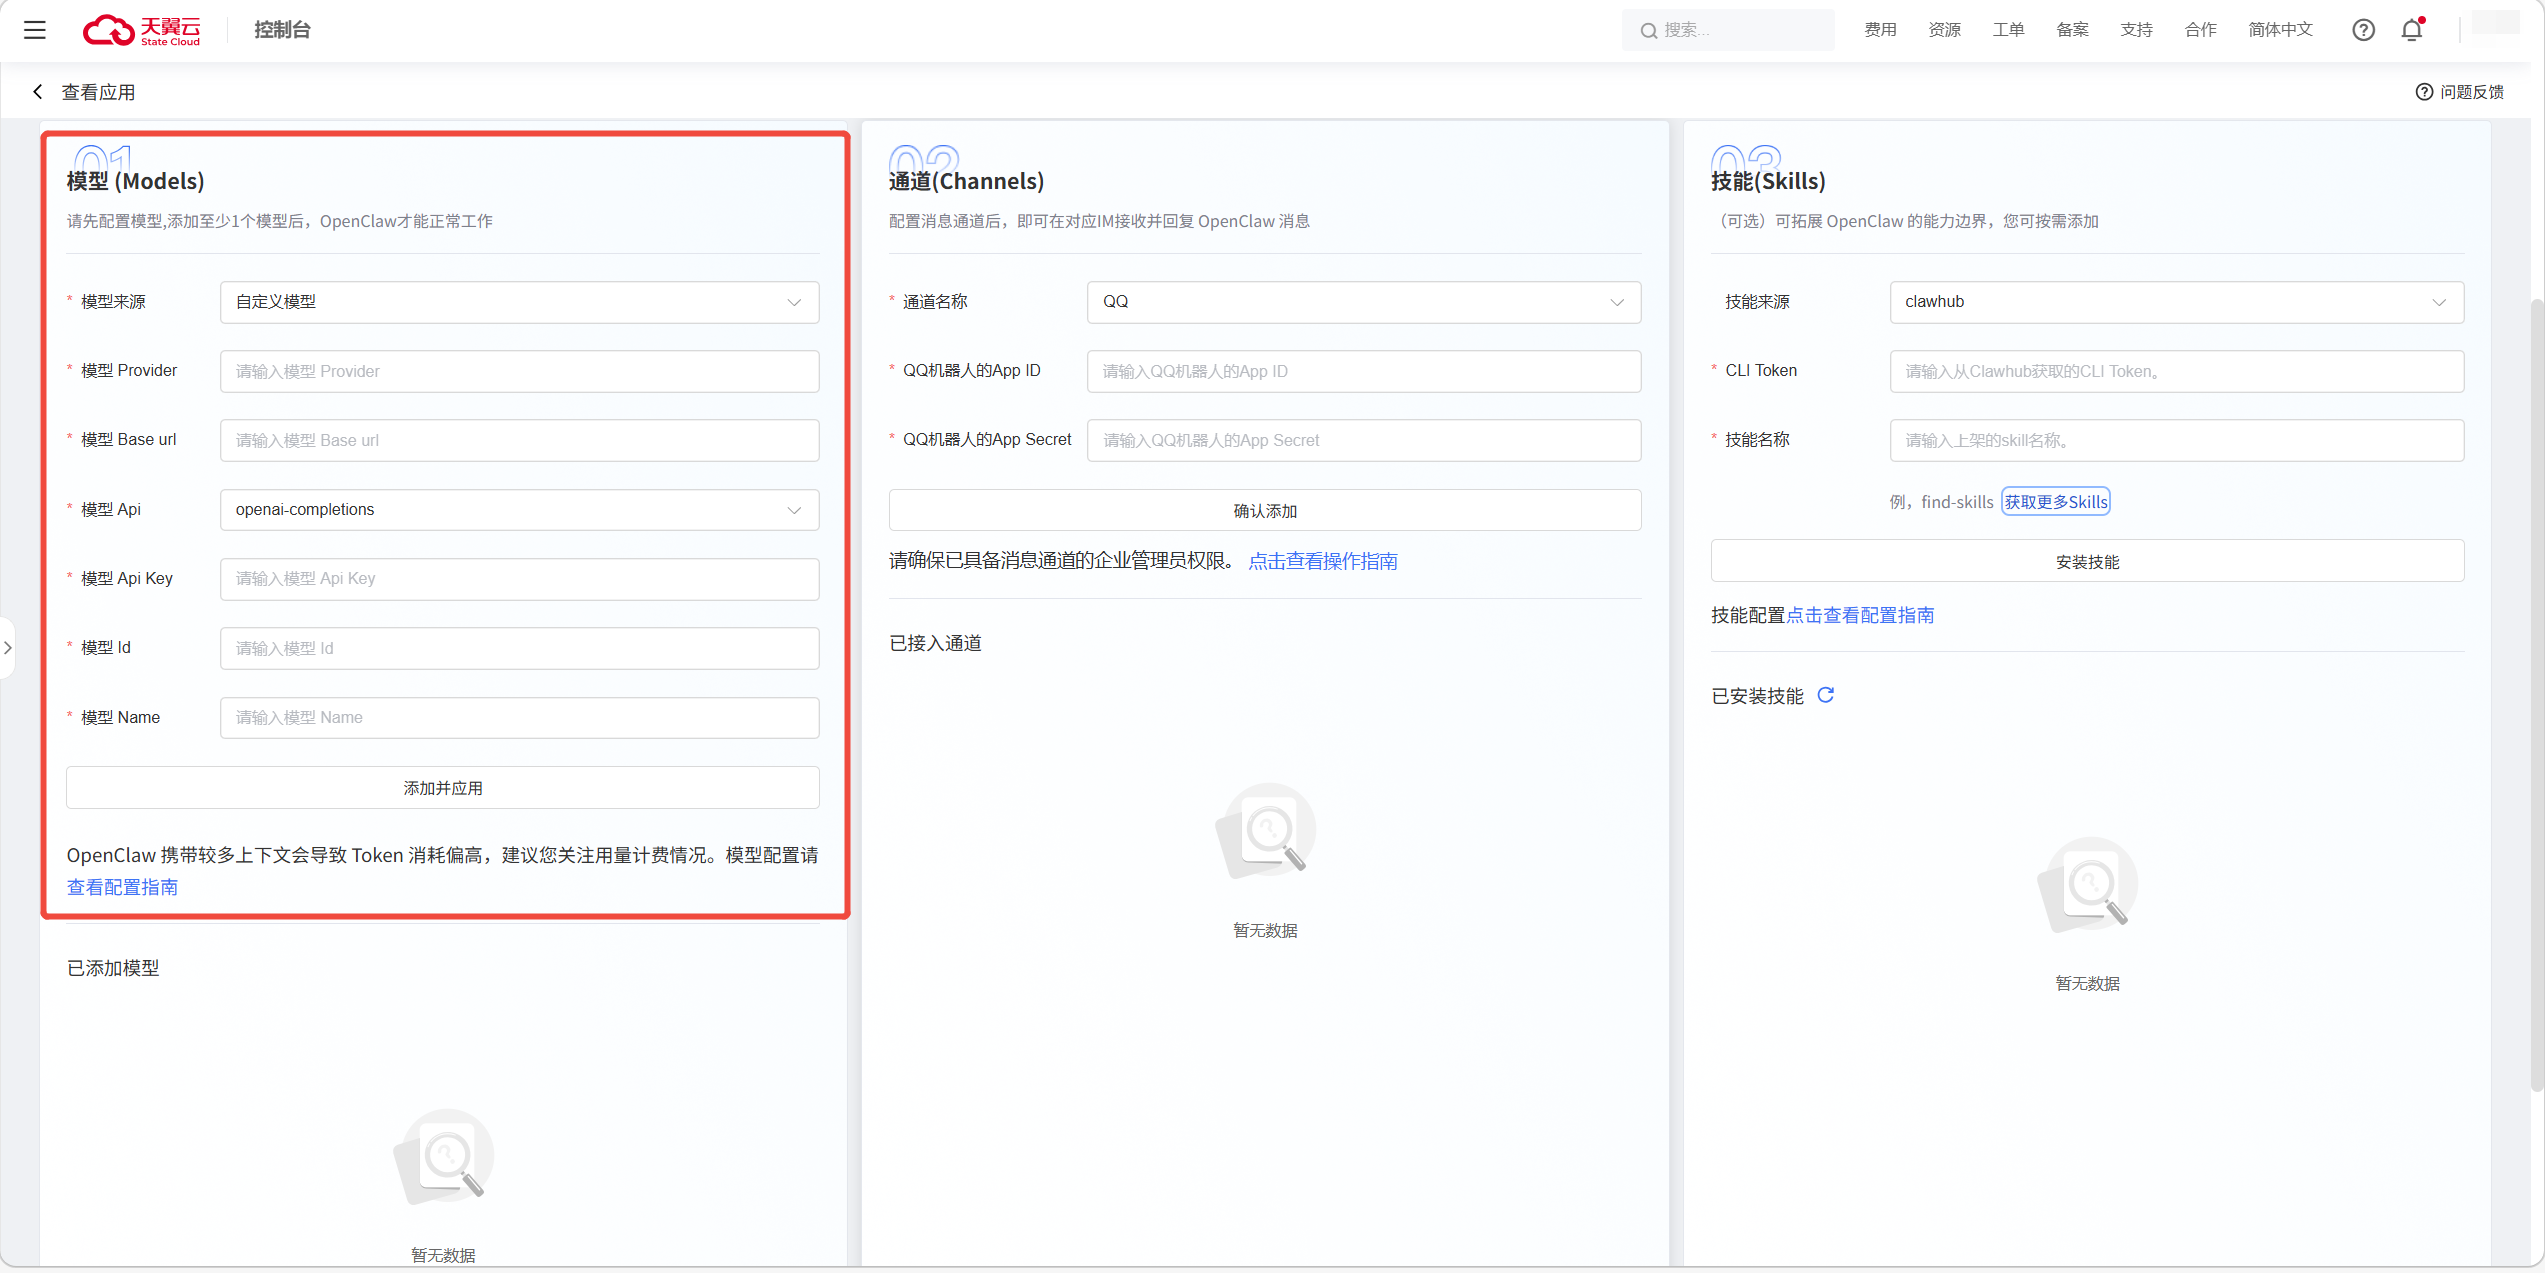Open the 工单 menu item

point(2008,30)
